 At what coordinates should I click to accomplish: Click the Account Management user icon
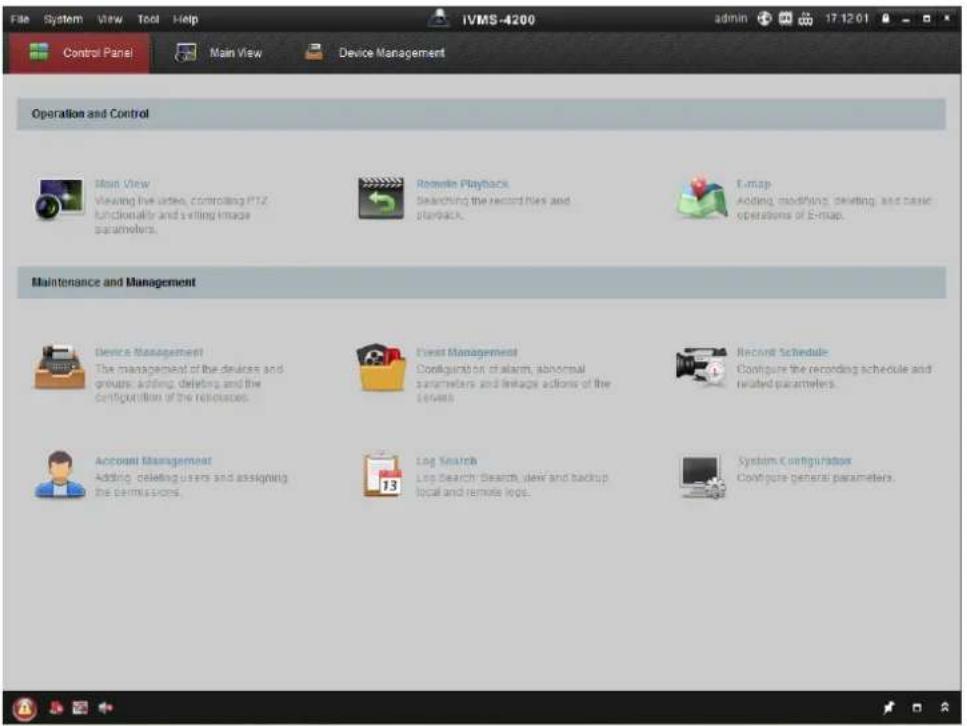tap(60, 474)
